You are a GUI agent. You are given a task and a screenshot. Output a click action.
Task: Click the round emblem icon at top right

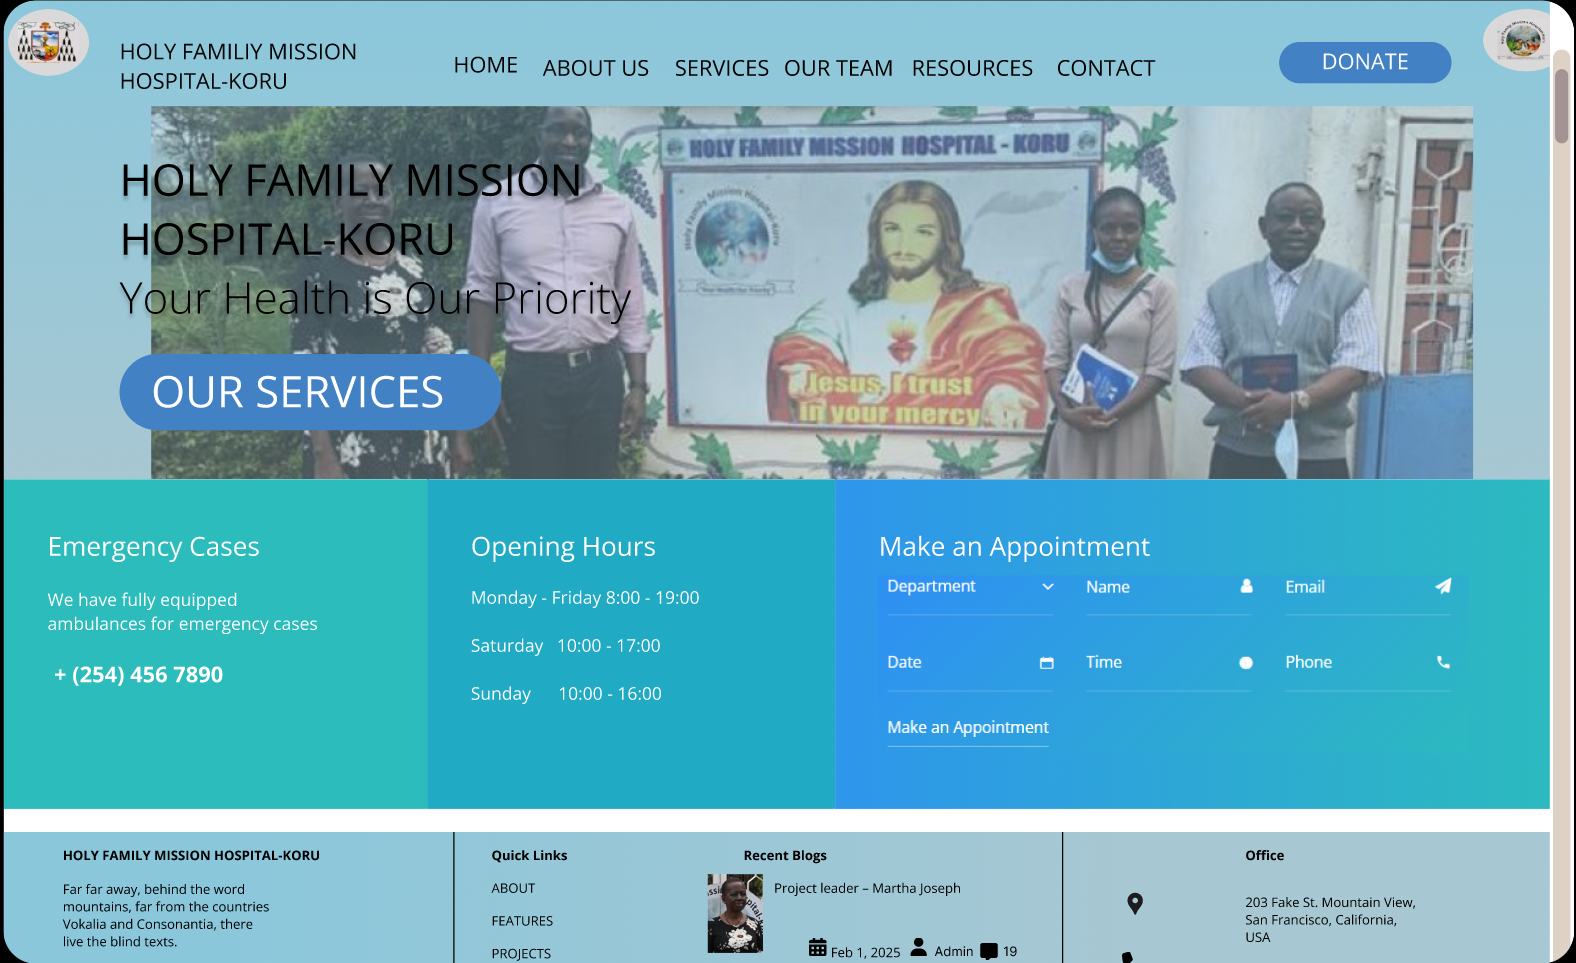(1521, 41)
